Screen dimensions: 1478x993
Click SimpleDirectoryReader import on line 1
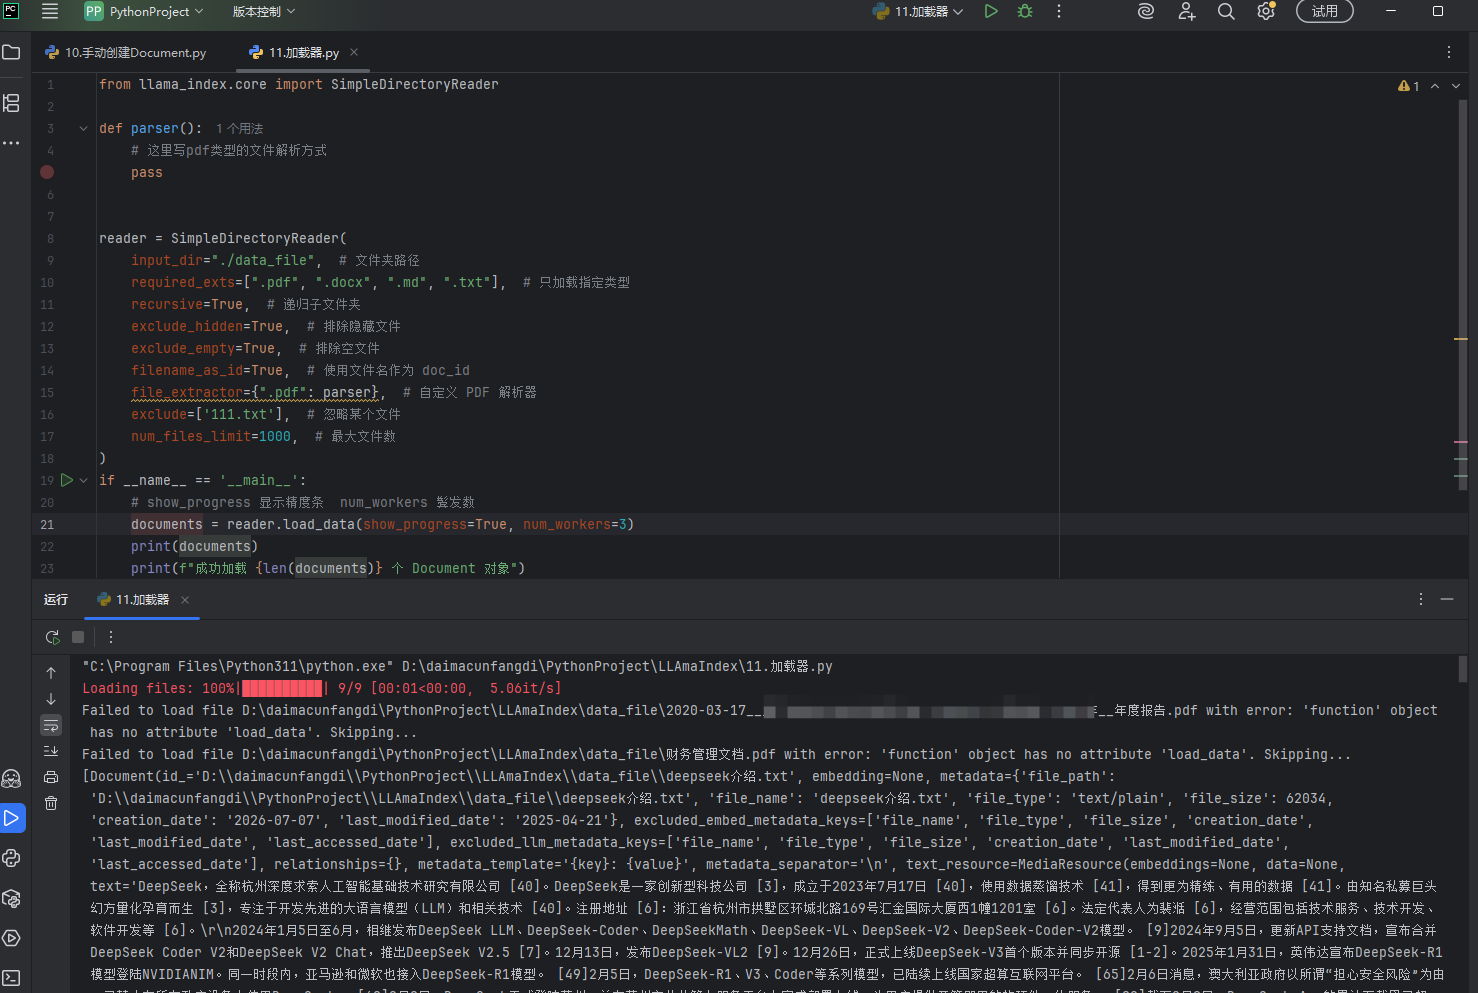[x=414, y=84]
